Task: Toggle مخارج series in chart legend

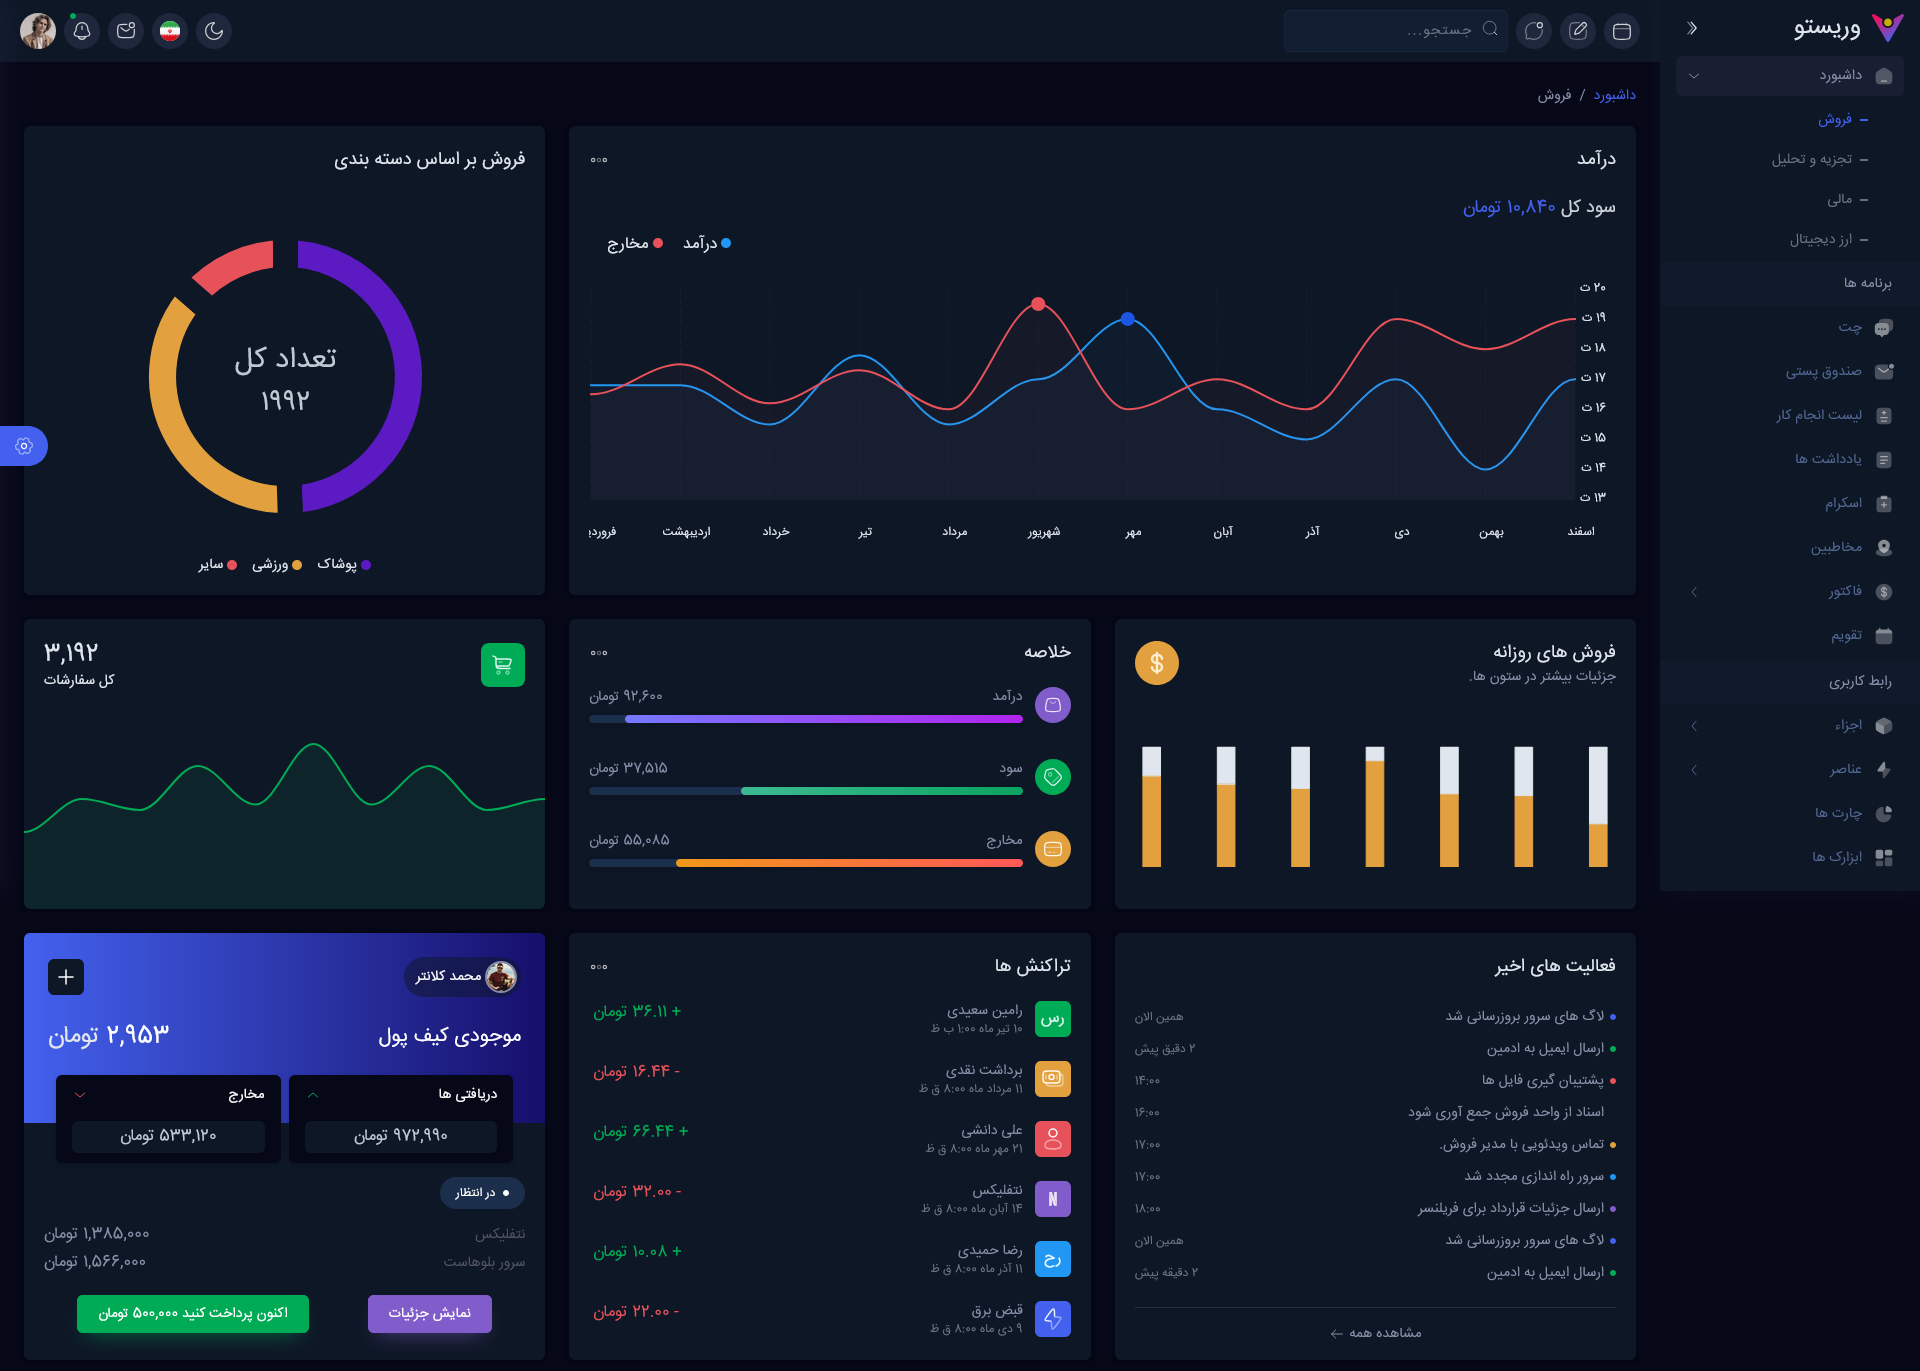Action: pos(635,243)
